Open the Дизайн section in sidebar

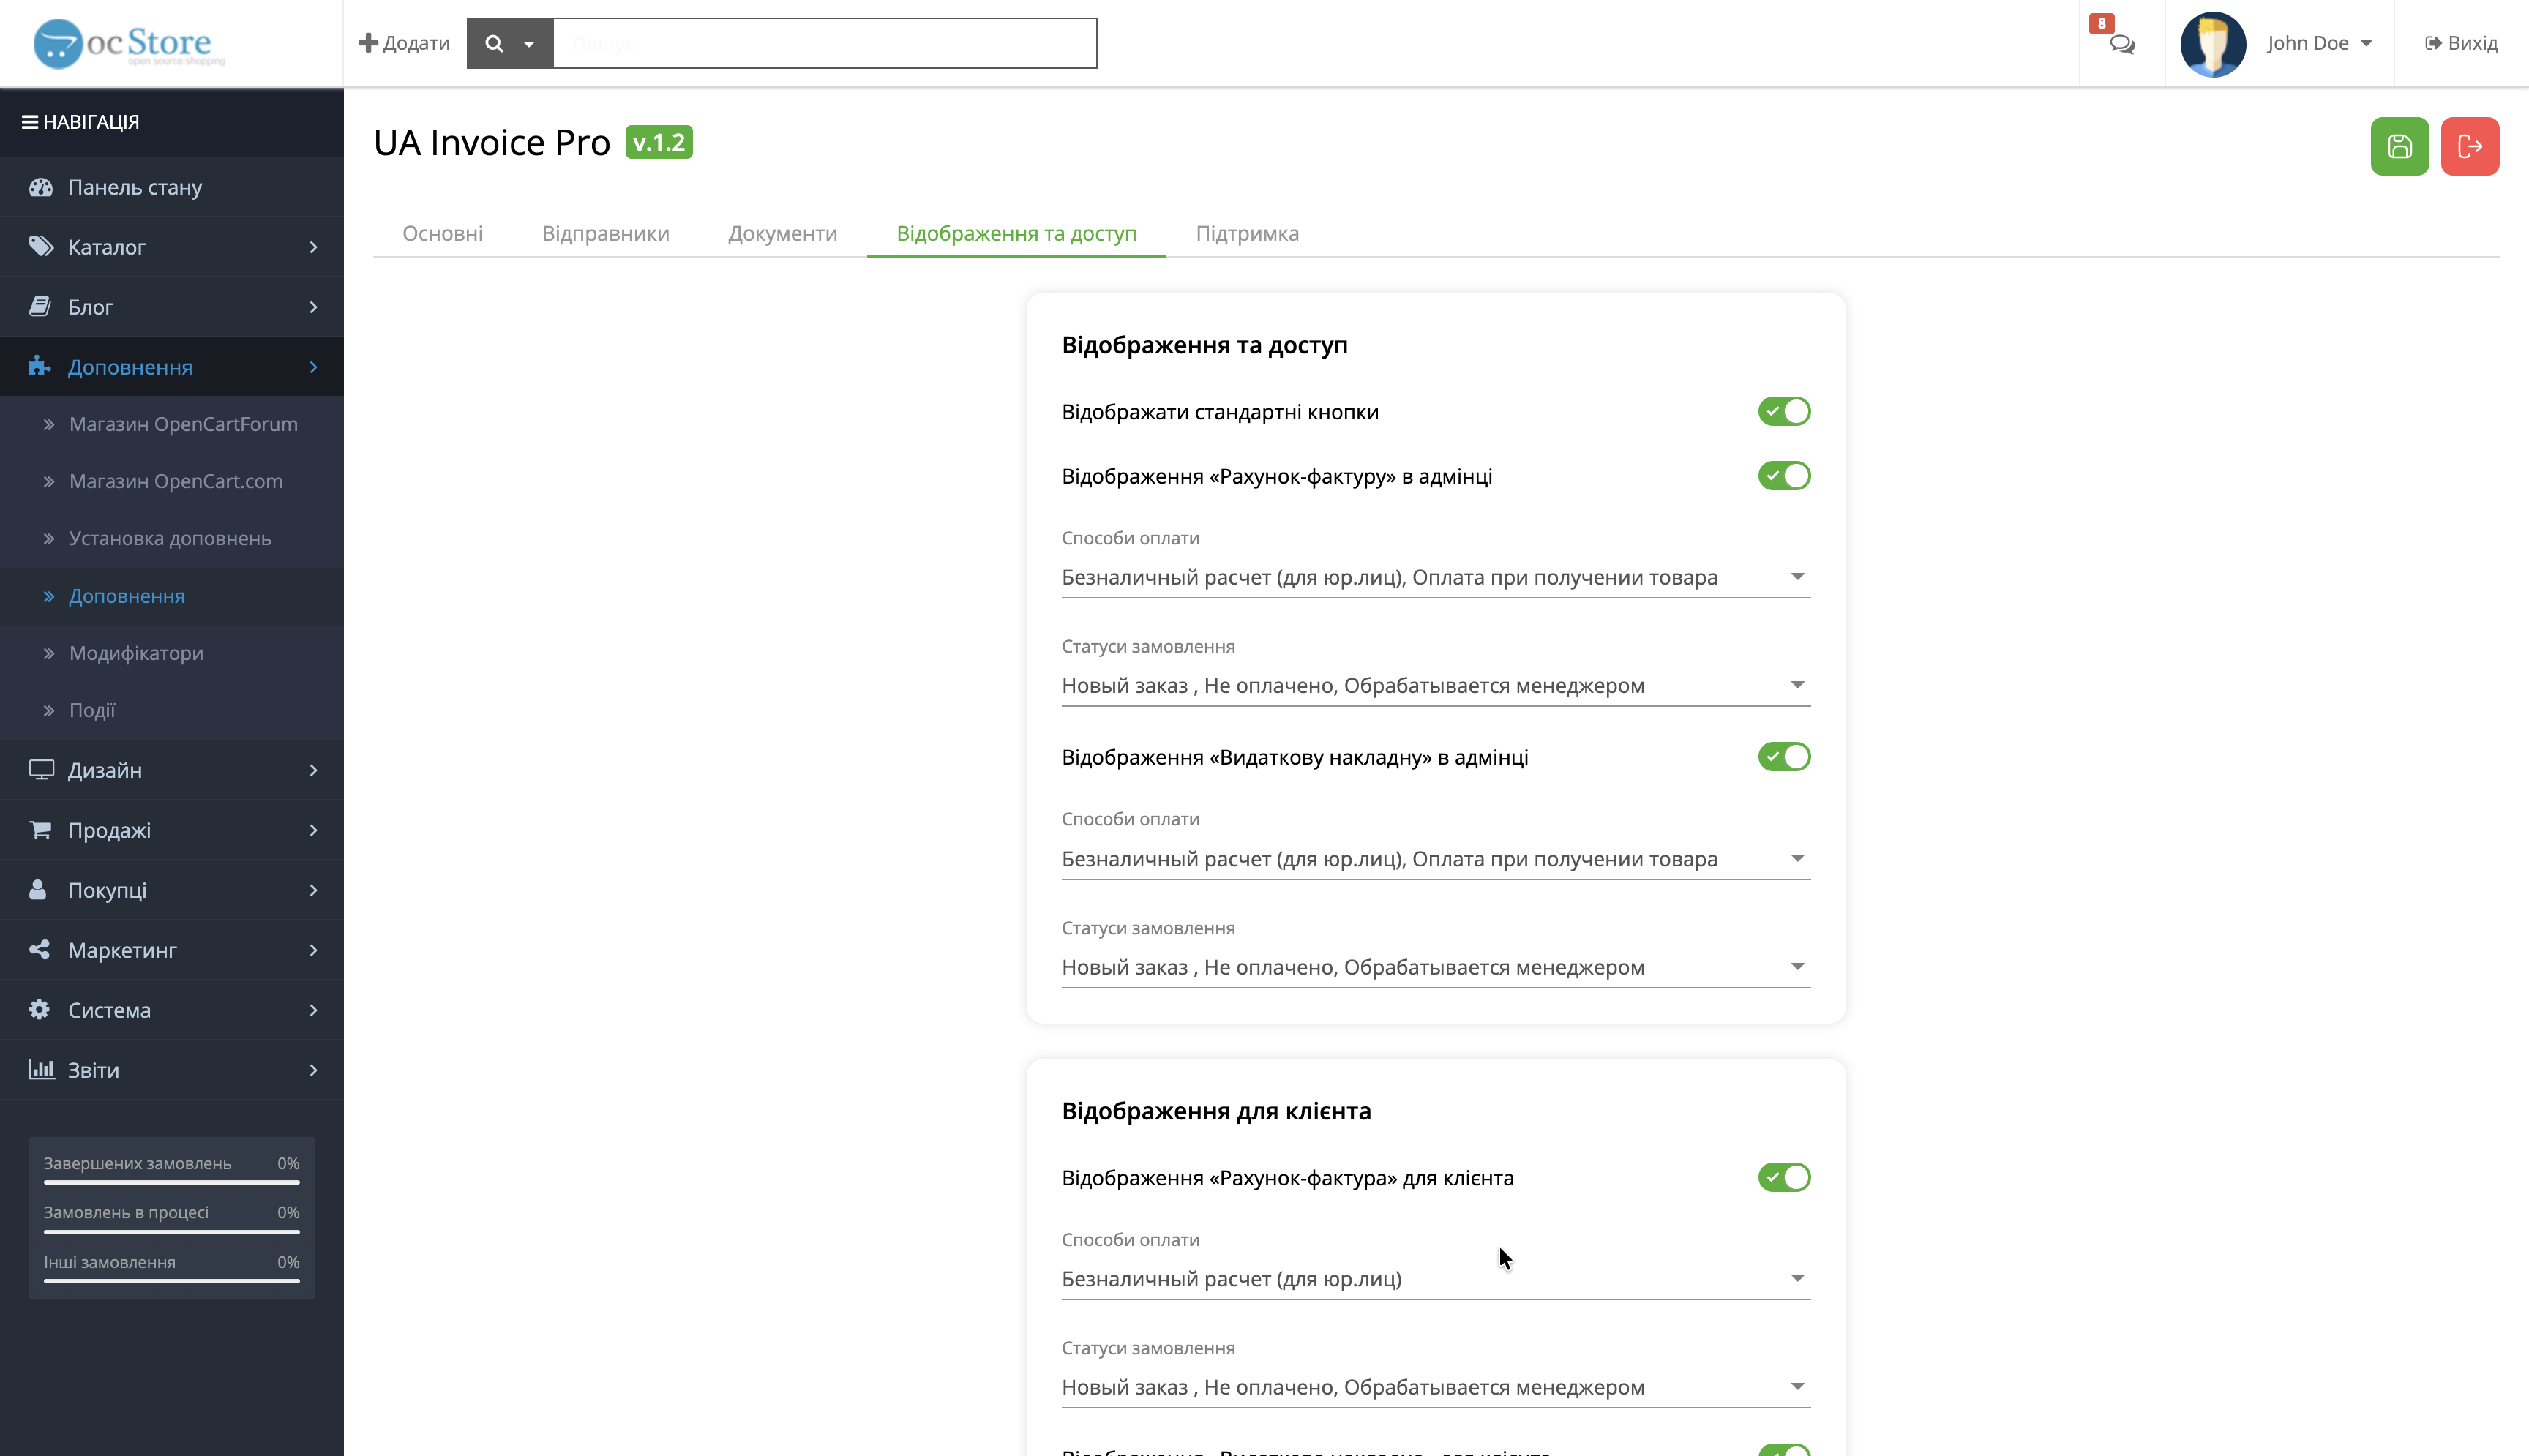104,770
